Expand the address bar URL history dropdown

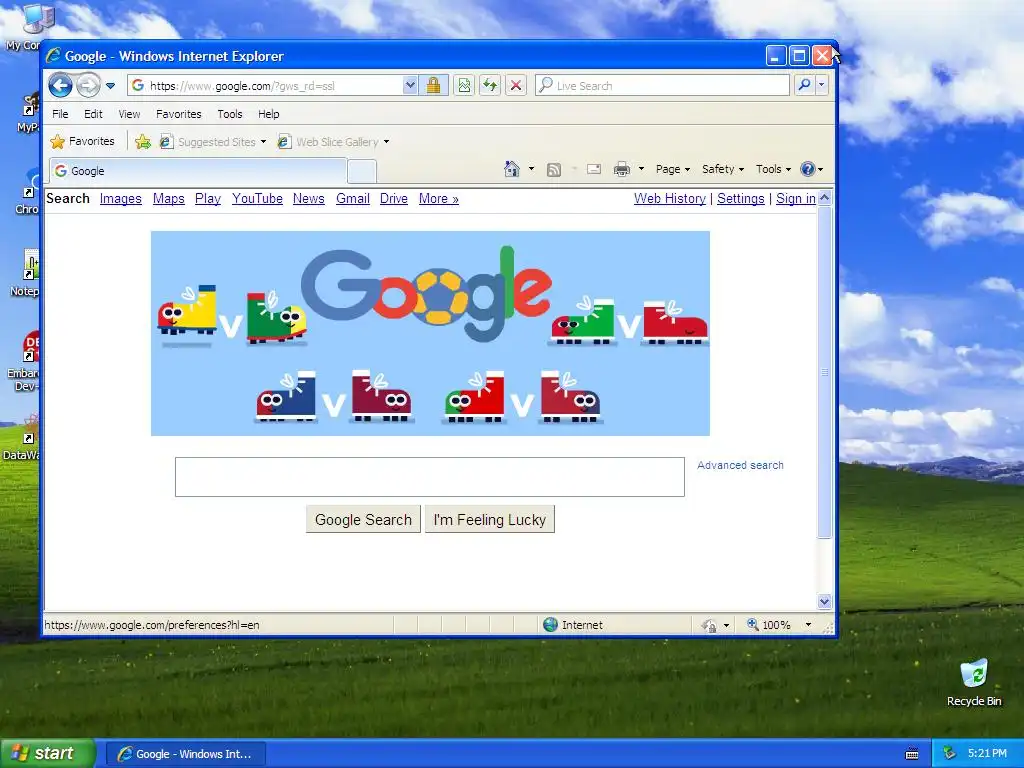point(409,86)
